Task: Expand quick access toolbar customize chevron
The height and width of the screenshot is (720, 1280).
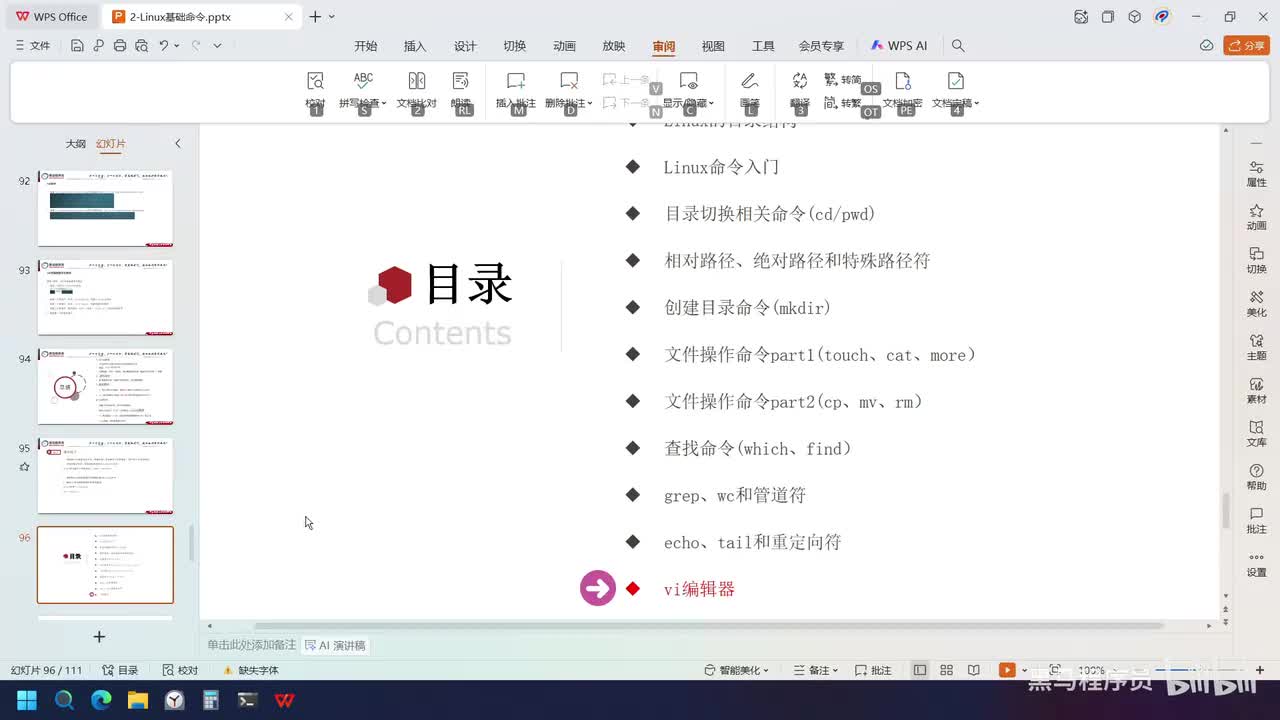Action: (217, 46)
